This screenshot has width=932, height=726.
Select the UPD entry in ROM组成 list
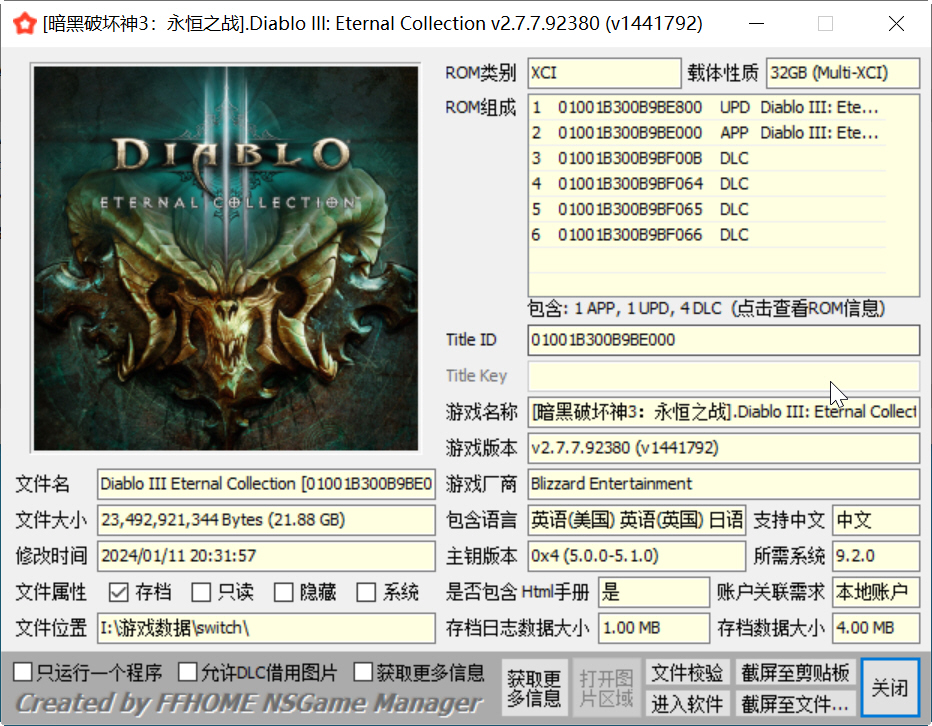click(700, 107)
